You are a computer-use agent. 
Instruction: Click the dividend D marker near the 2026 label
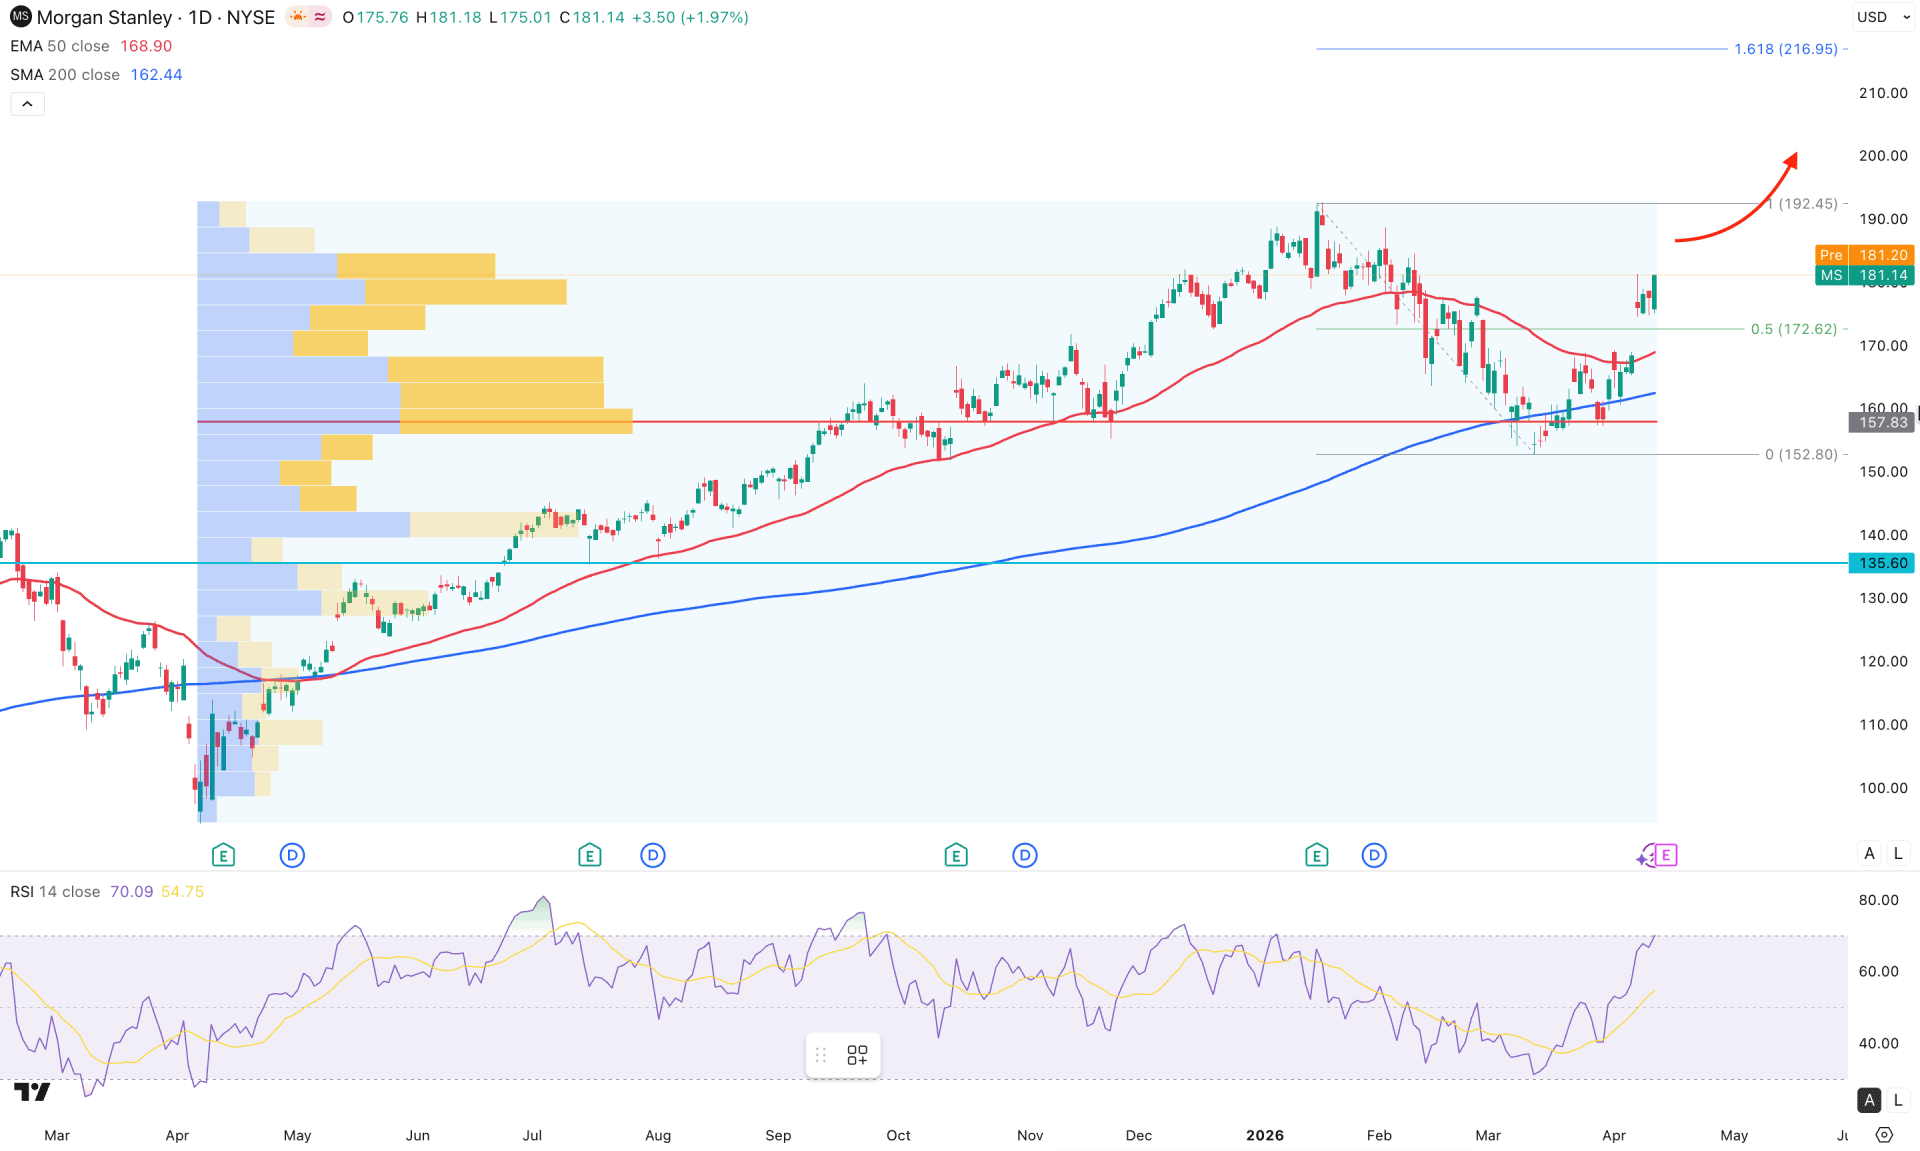(1374, 855)
